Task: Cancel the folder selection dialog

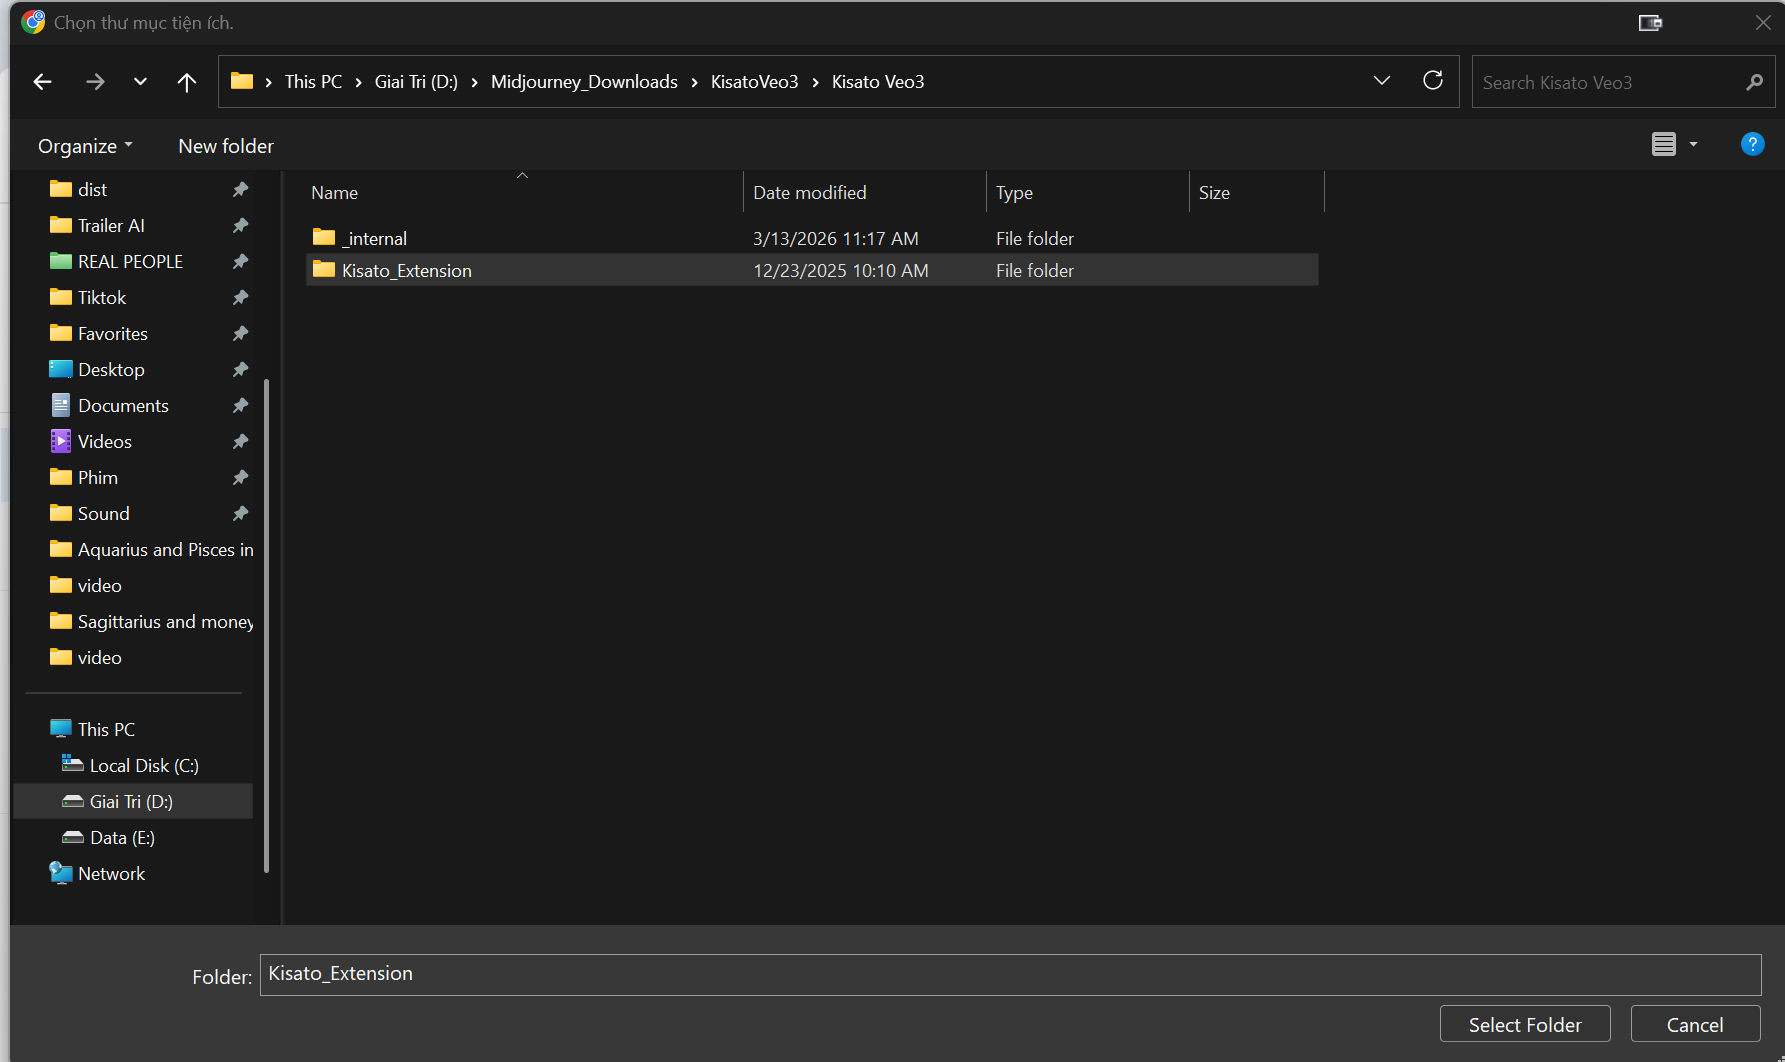Action: click(x=1695, y=1024)
